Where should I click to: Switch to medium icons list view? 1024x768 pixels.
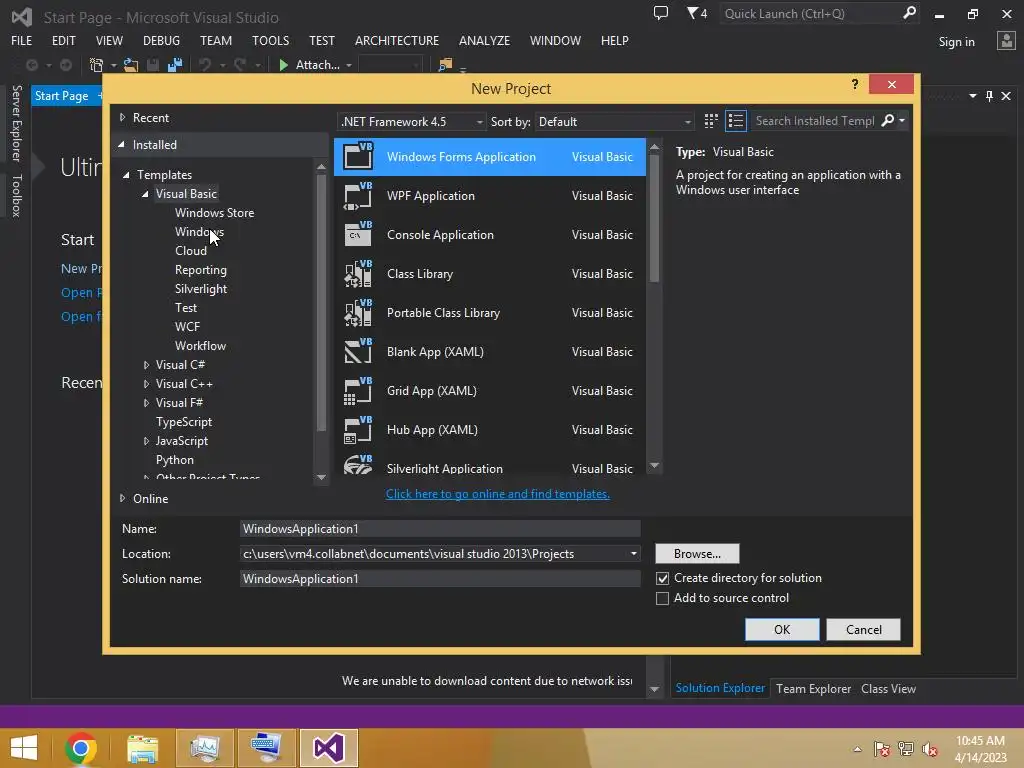(x=736, y=121)
